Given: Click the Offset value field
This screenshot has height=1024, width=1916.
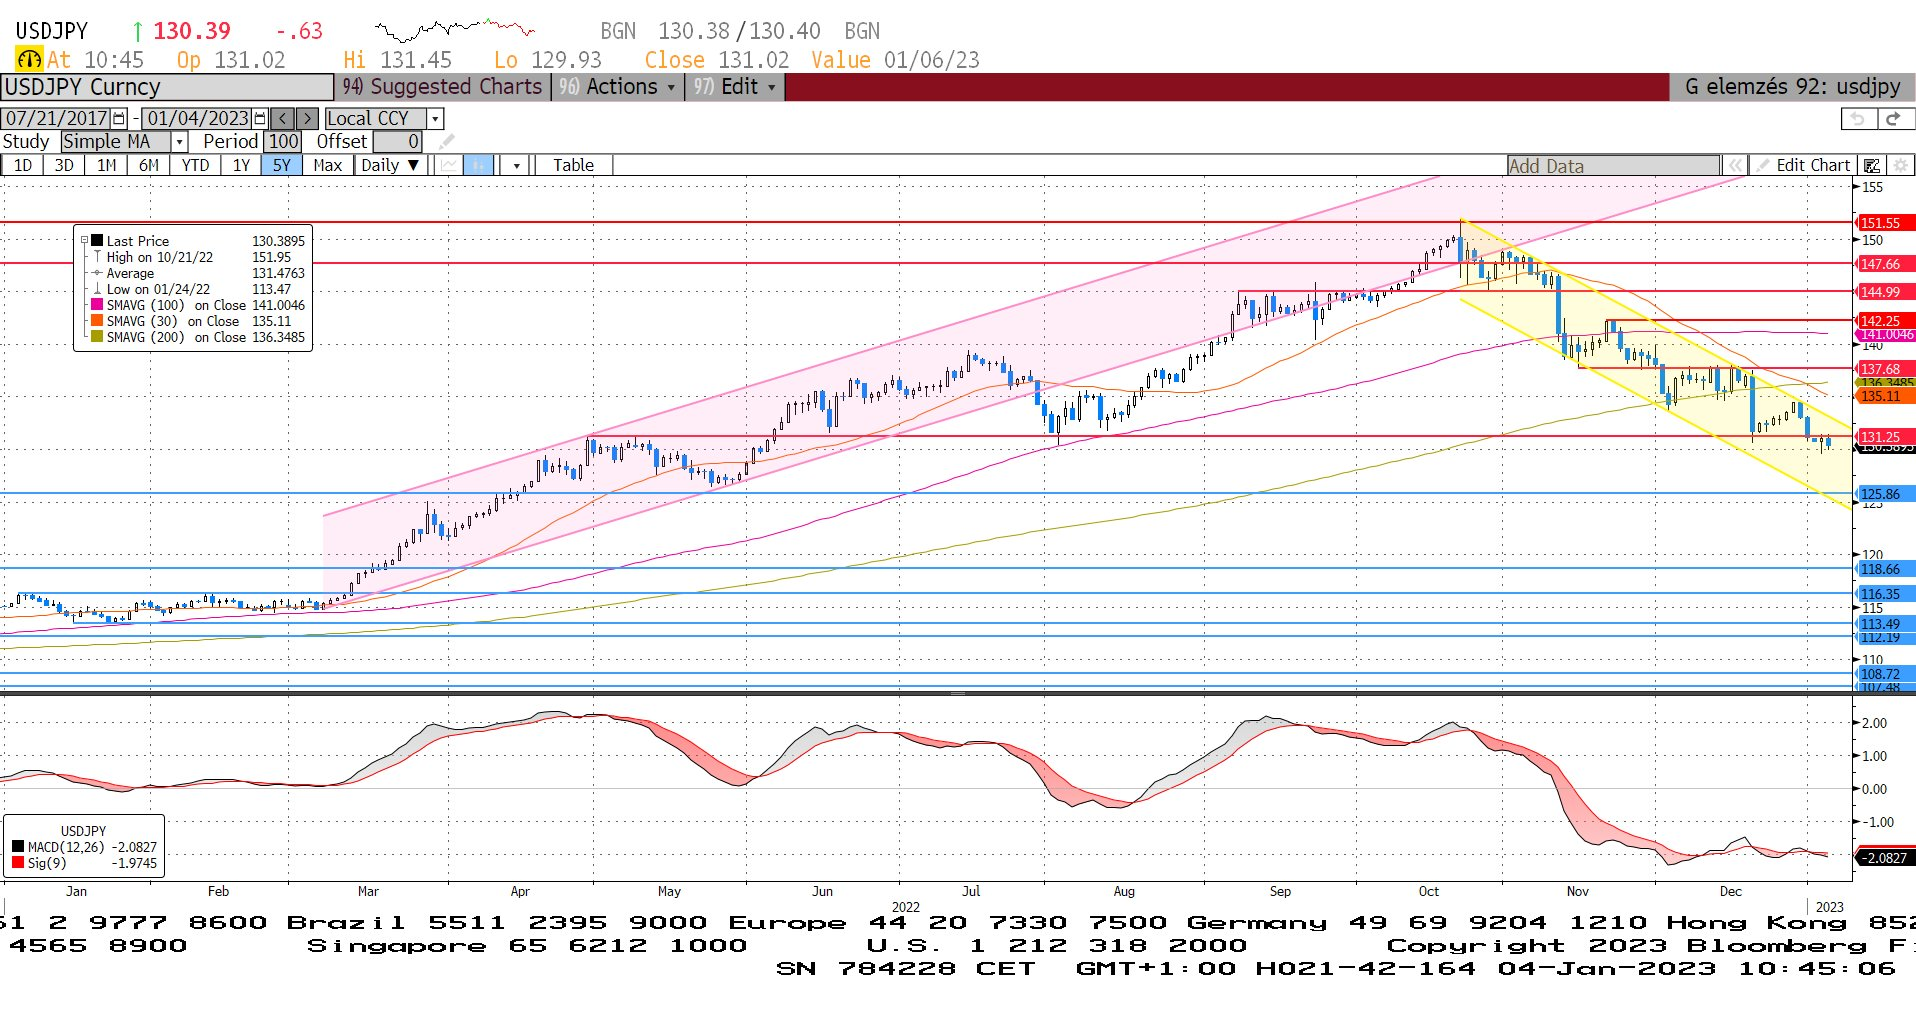Looking at the screenshot, I should pos(398,142).
